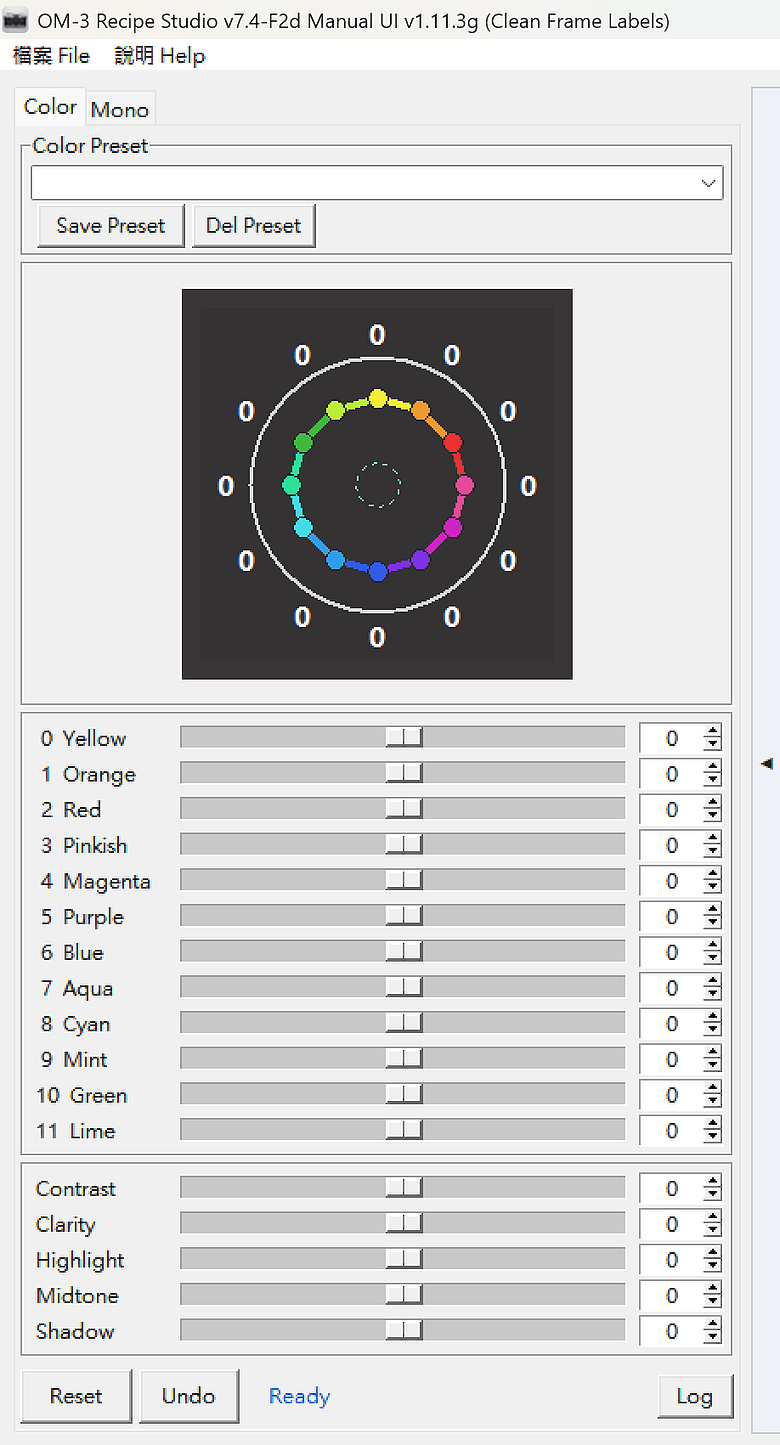Viewport: 780px width, 1445px height.
Task: Click the Reset button
Action: 76,1396
